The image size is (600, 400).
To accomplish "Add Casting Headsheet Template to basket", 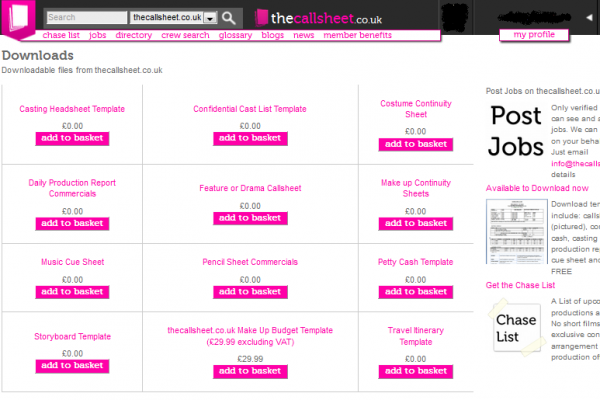I will [72, 138].
